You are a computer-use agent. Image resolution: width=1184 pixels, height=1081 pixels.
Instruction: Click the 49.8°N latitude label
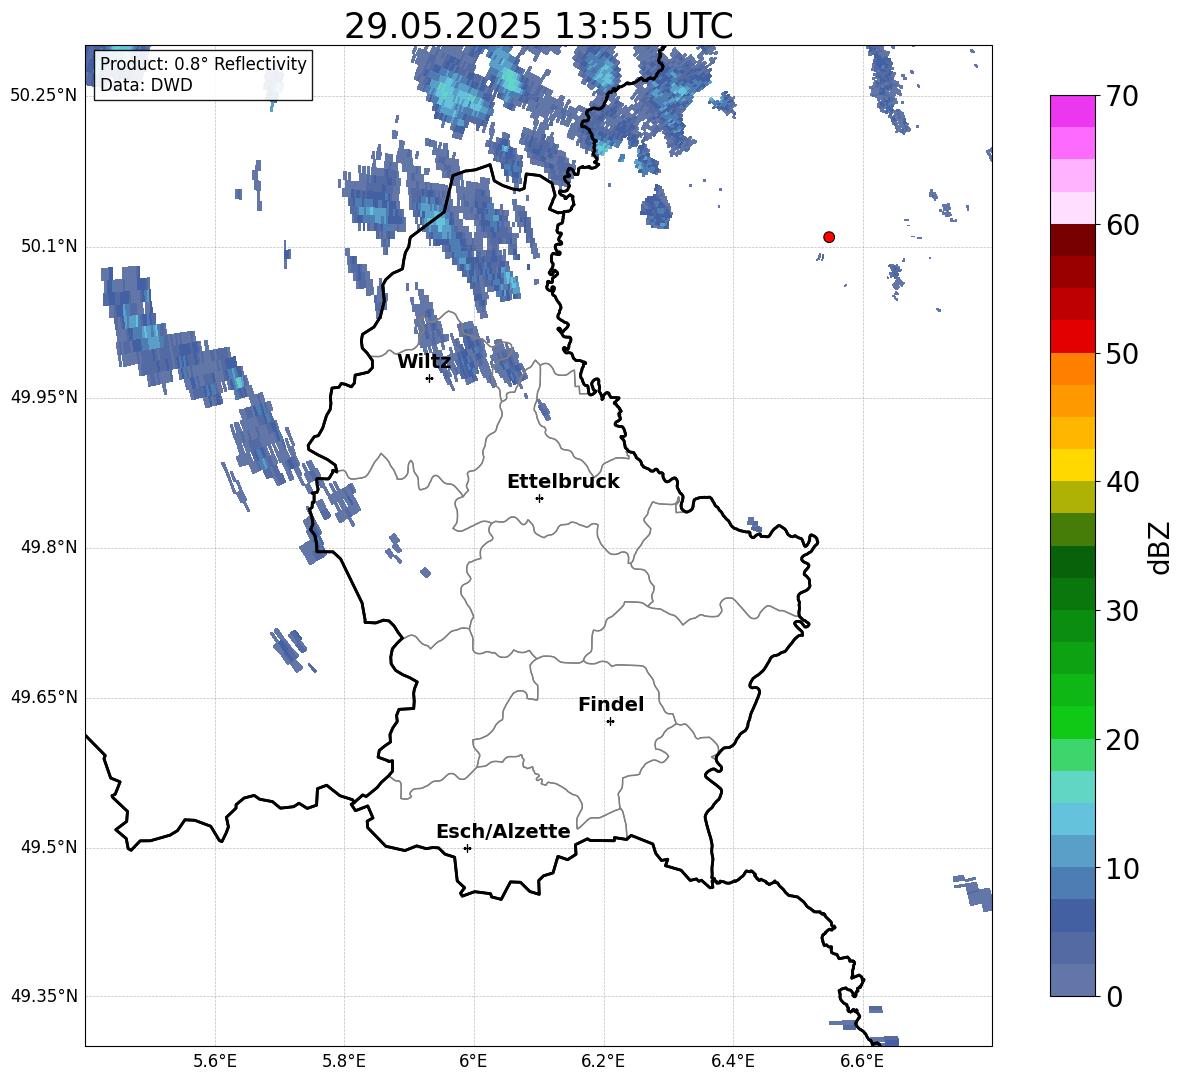pyautogui.click(x=49, y=547)
